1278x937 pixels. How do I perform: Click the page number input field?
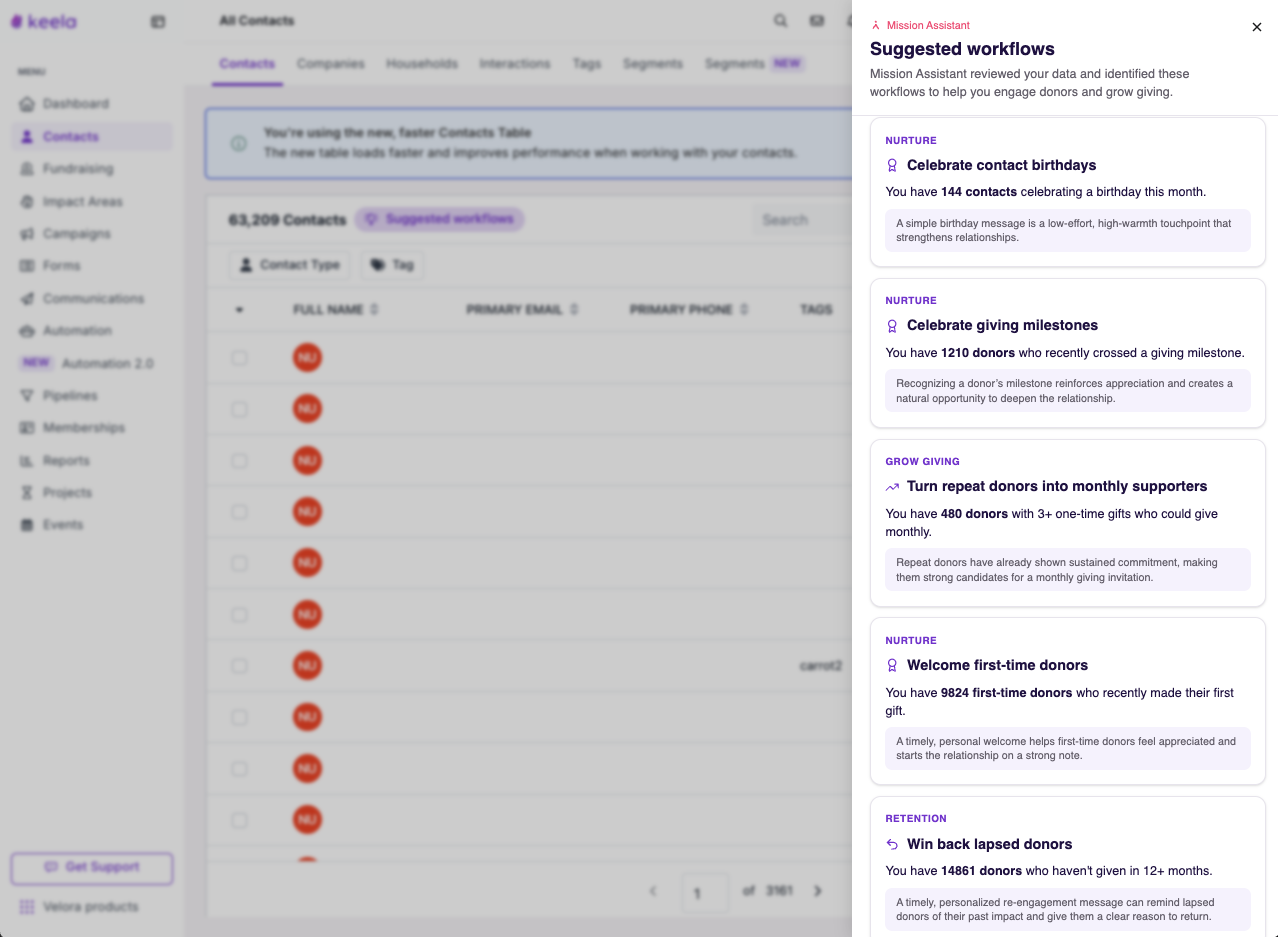pos(704,892)
